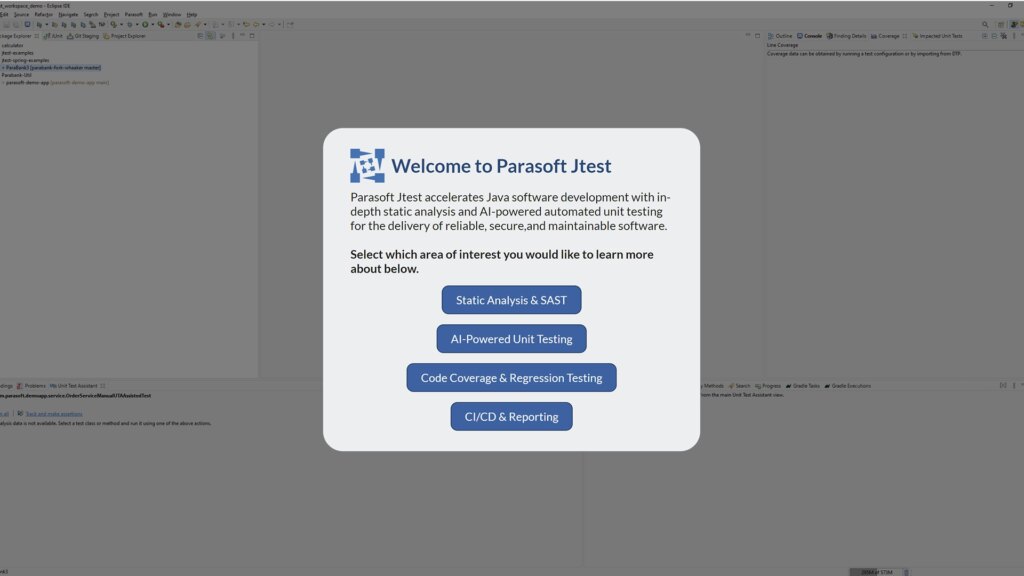Viewport: 1024px width, 576px height.
Task: Click the Track and make assertions link
Action: 54,413
